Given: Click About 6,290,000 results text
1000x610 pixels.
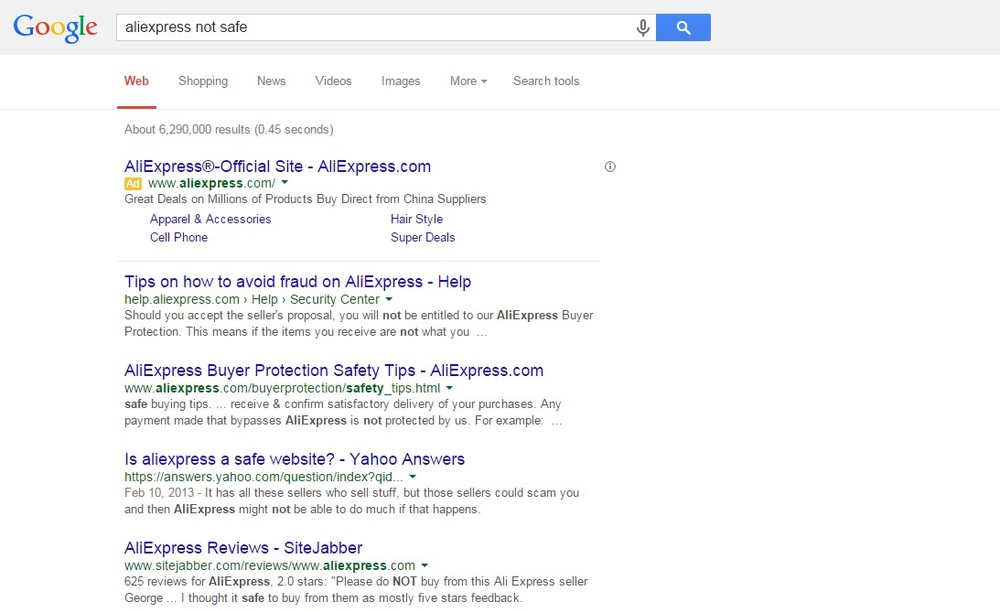Looking at the screenshot, I should (x=228, y=130).
